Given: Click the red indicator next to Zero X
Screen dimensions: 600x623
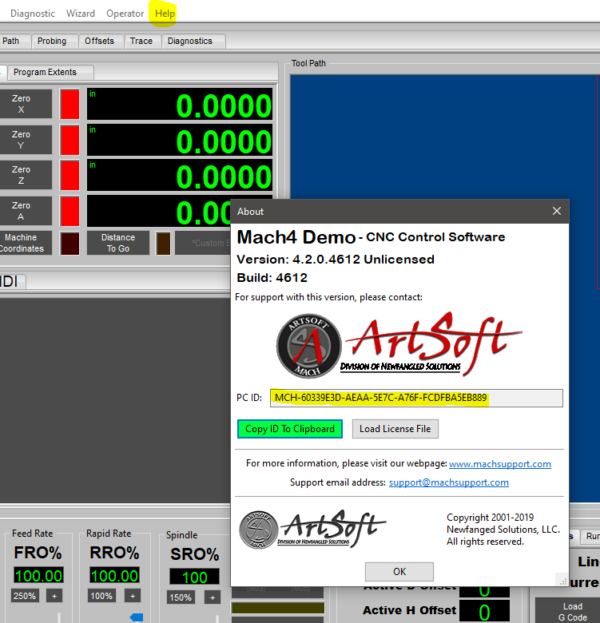Looking at the screenshot, I should click(x=70, y=104).
